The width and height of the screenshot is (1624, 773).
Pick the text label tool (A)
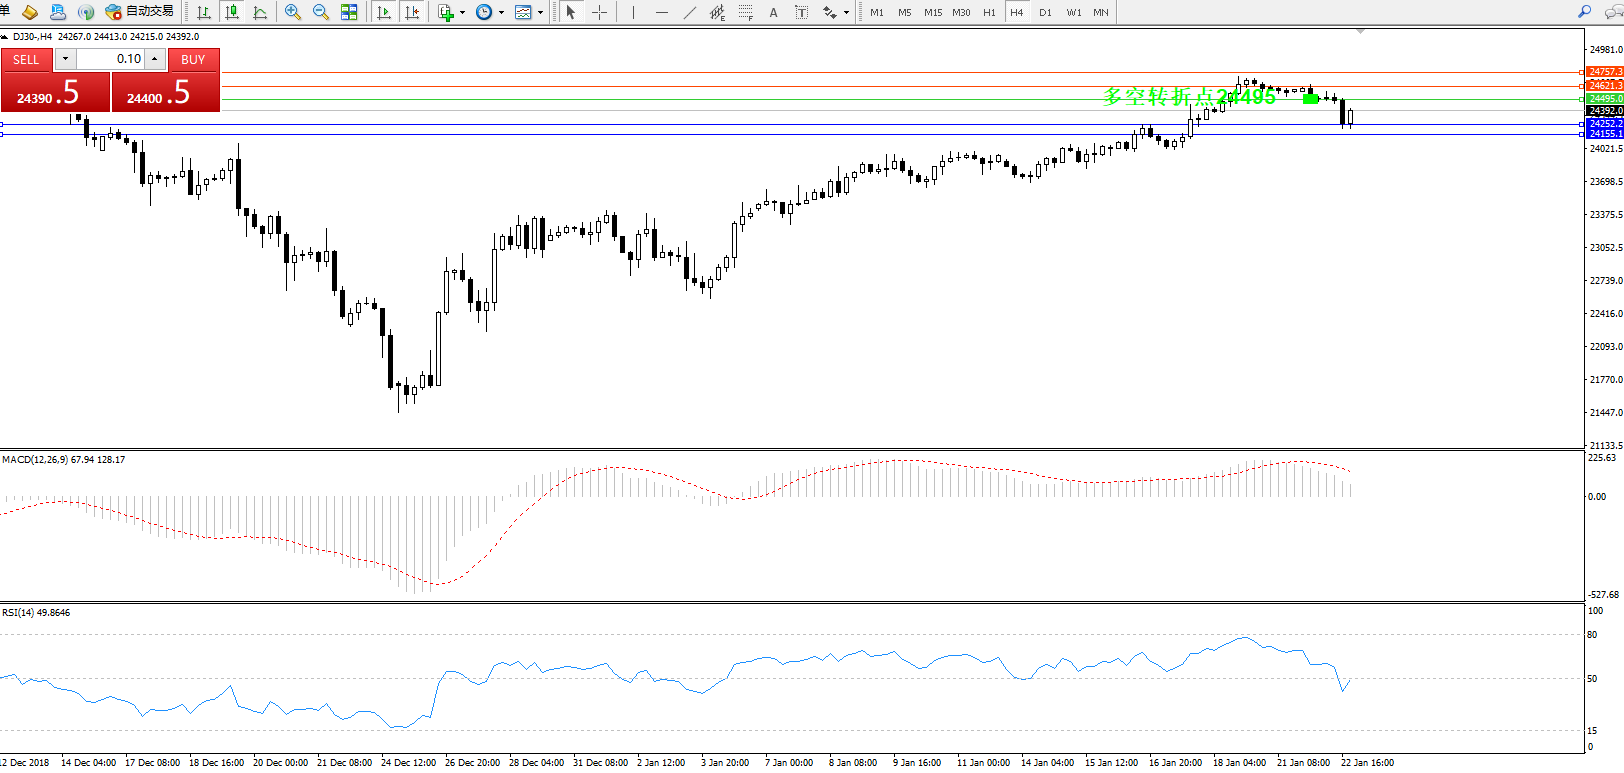click(x=773, y=12)
